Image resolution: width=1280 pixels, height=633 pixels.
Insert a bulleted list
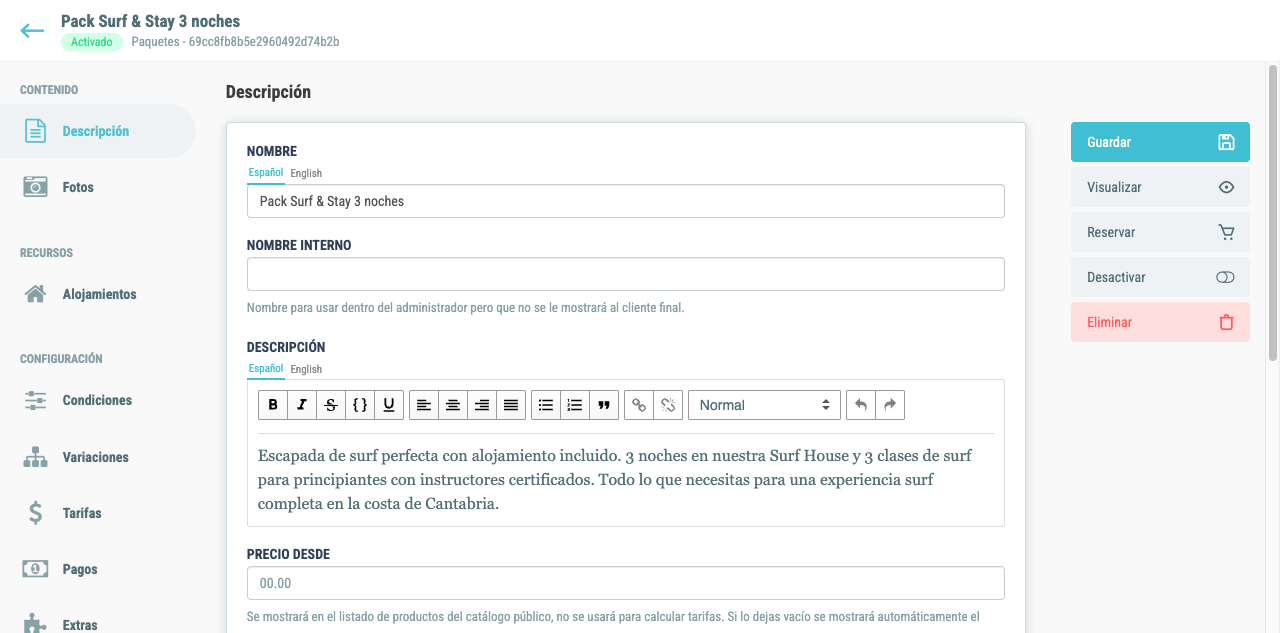point(546,405)
